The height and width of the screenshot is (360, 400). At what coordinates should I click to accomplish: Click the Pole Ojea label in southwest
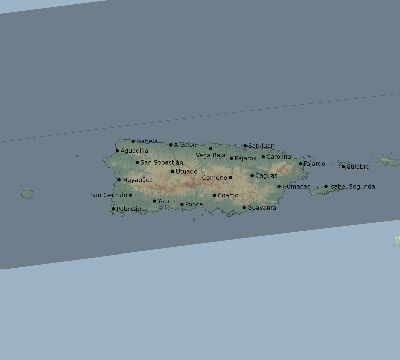point(131,209)
